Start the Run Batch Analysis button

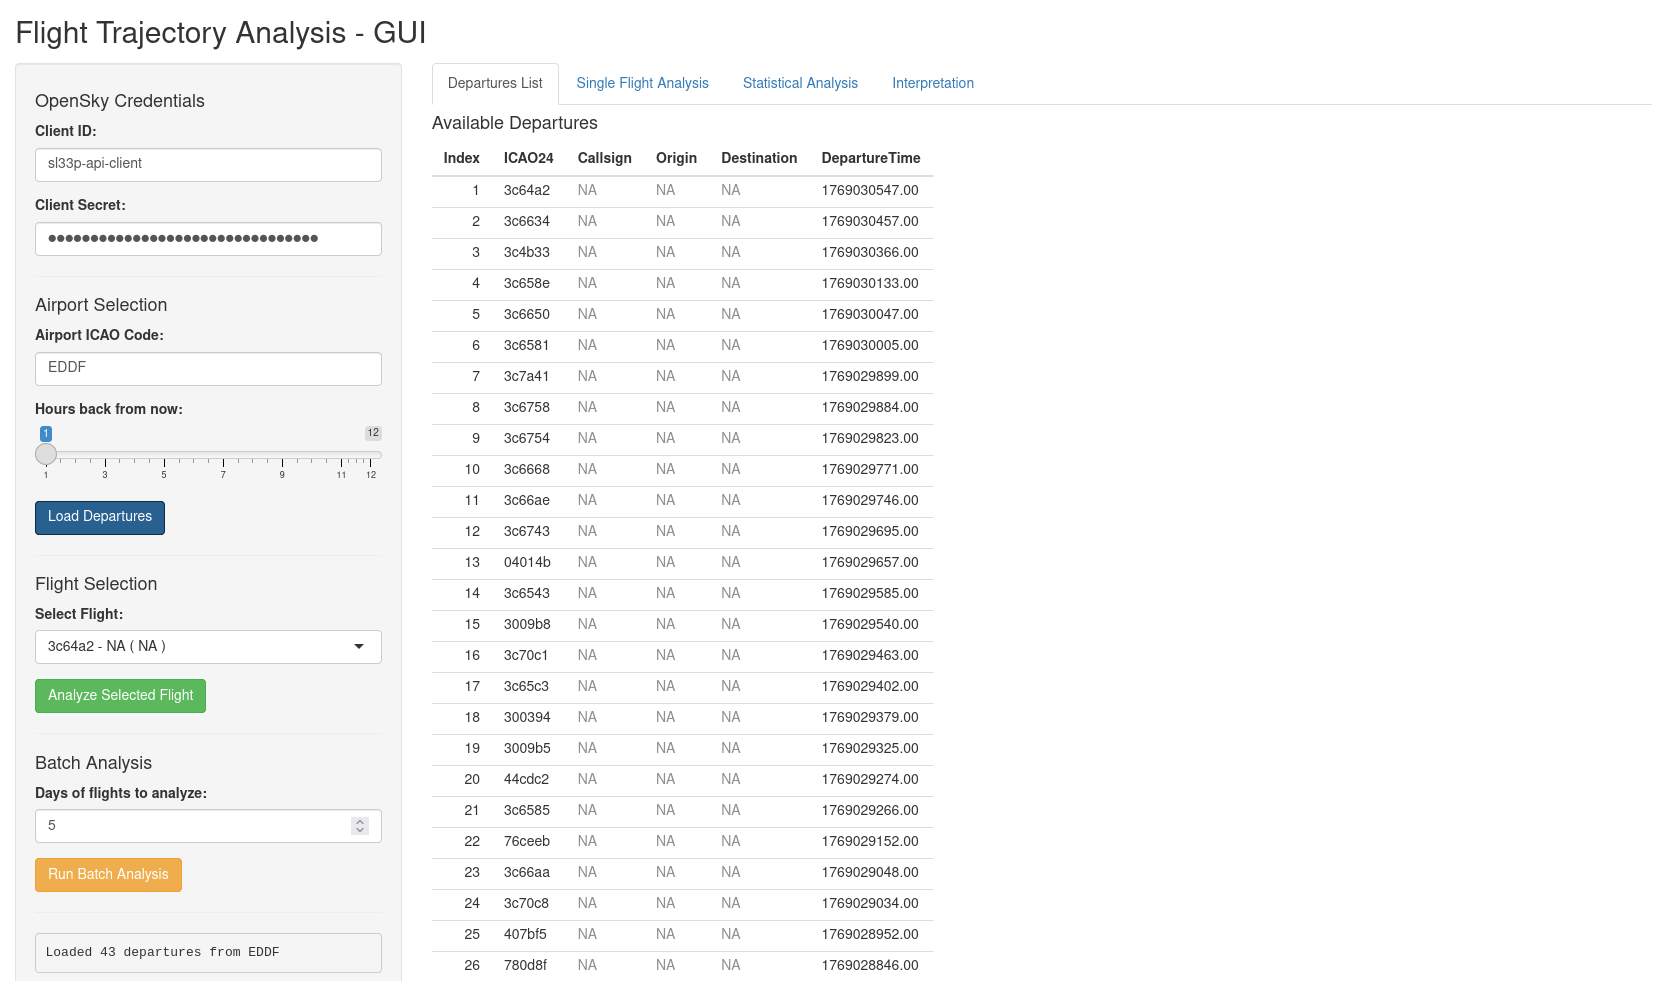pos(108,875)
